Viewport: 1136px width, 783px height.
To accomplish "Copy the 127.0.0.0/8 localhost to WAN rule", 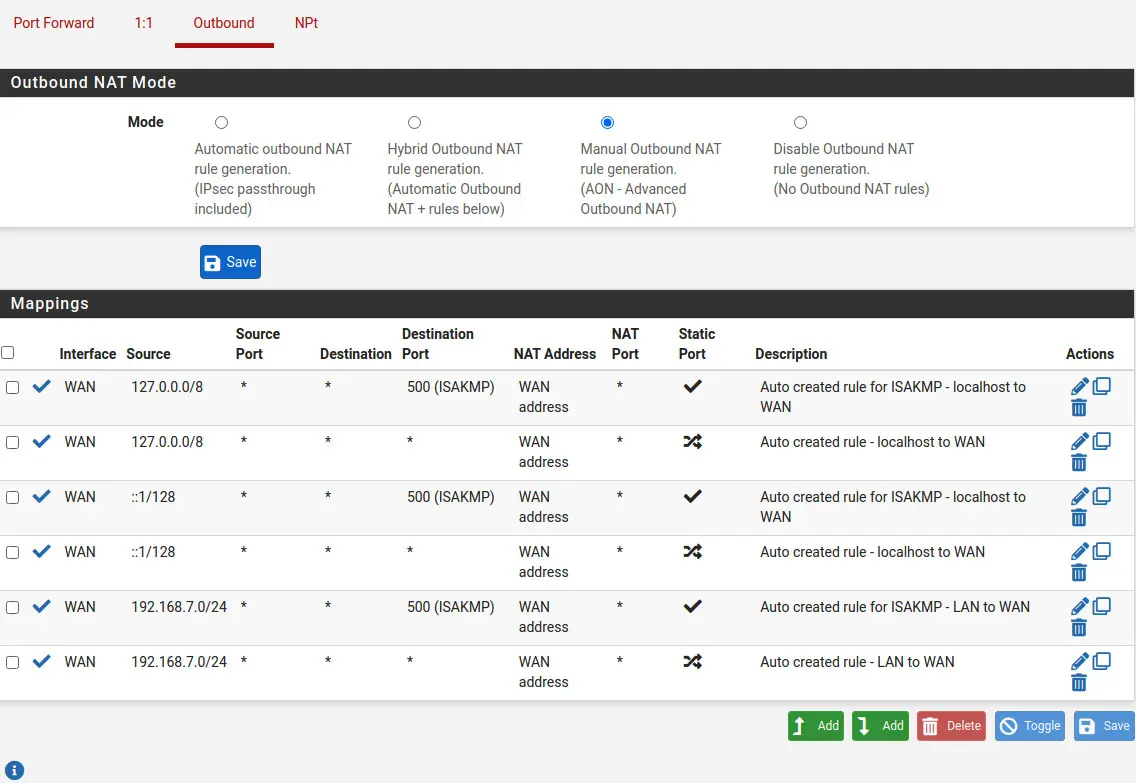I will coord(1102,441).
